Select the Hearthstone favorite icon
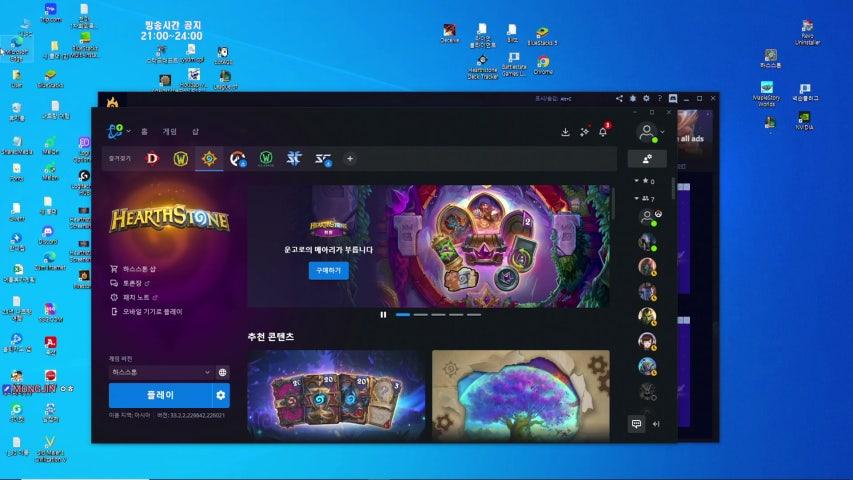Image resolution: width=853 pixels, height=480 pixels. pyautogui.click(x=209, y=159)
